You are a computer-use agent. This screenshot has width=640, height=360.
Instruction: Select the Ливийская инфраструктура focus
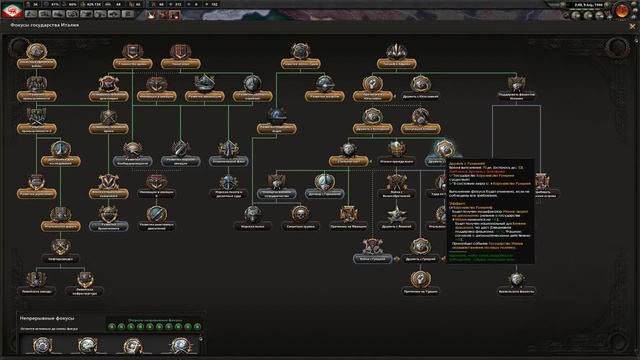click(x=84, y=284)
